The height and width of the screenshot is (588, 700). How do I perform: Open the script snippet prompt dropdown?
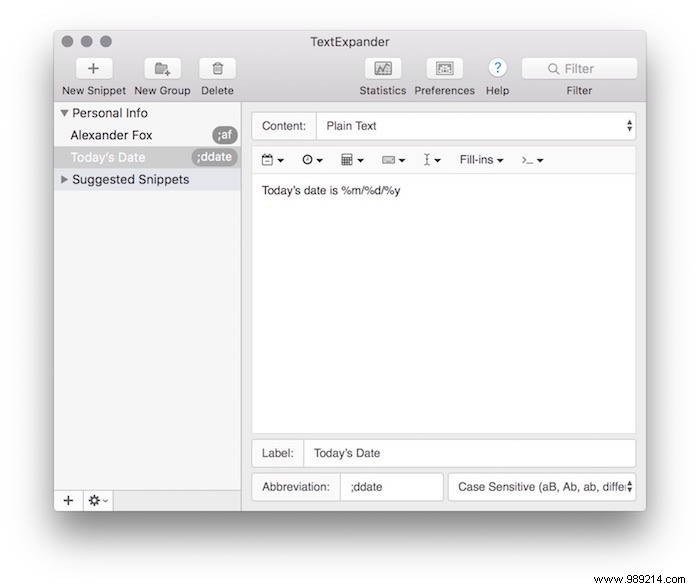pyautogui.click(x=532, y=160)
